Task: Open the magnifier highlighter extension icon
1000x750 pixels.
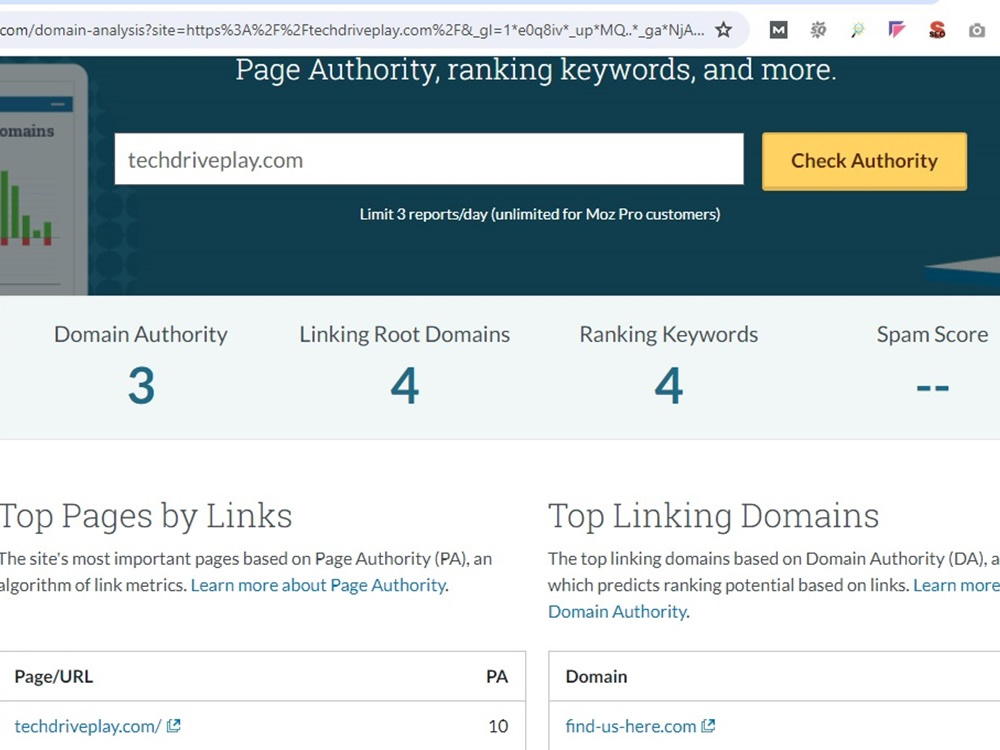Action: point(858,30)
